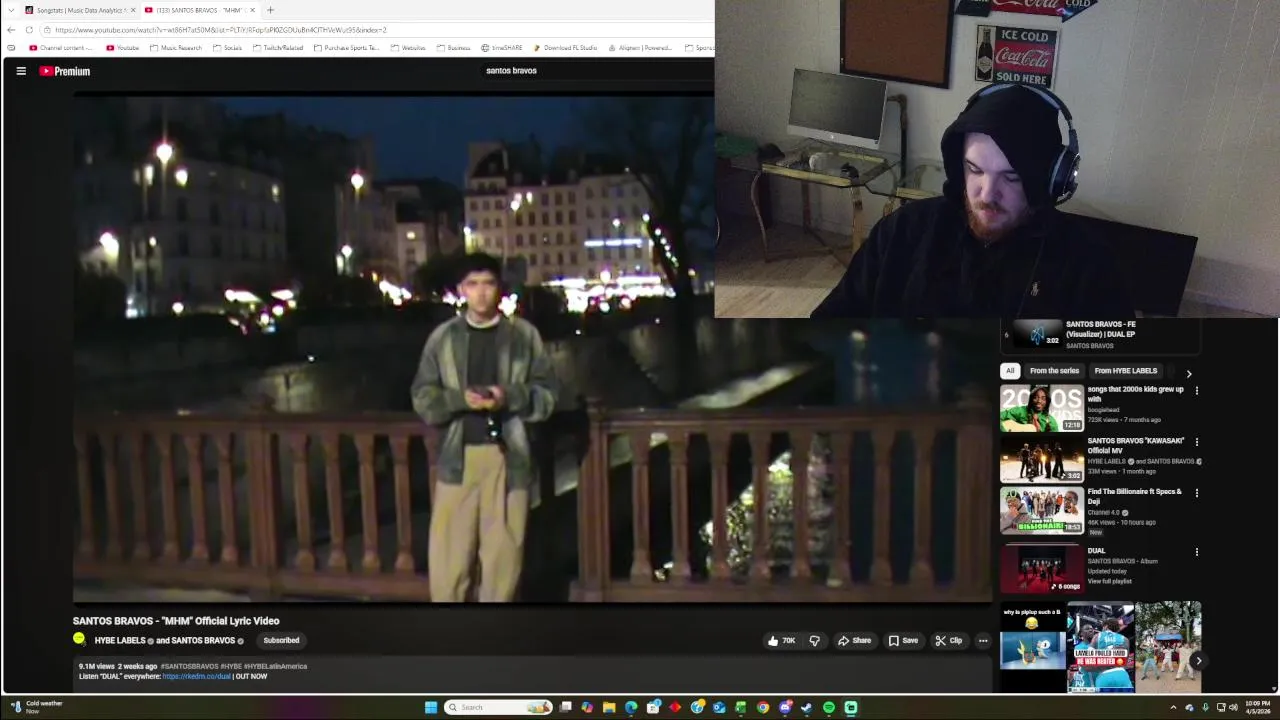This screenshot has height=720, width=1280.
Task: Open the why is piplup Short
Action: (1033, 648)
